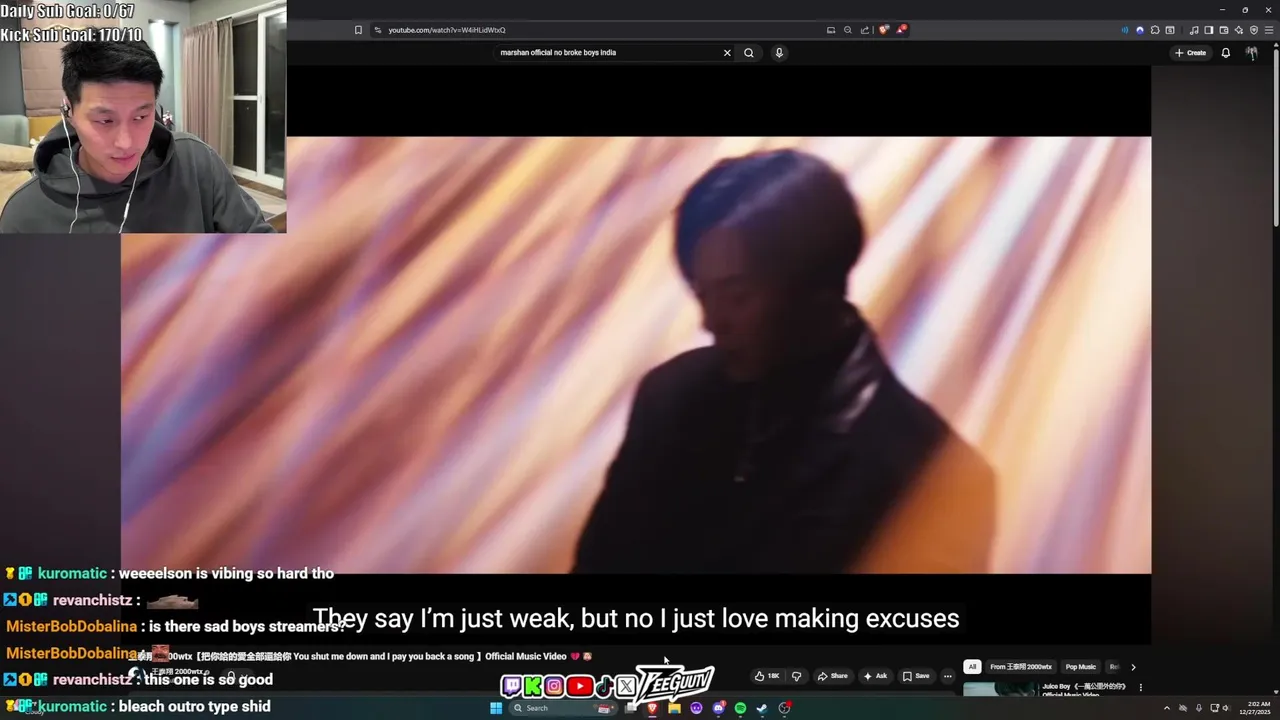This screenshot has height=720, width=1280.
Task: Open OBS Studio in the taskbar
Action: (785, 708)
